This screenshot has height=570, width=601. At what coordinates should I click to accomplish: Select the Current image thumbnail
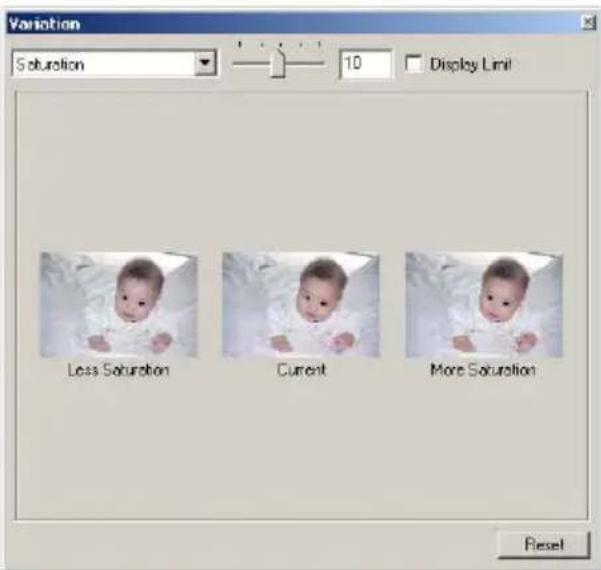(x=301, y=305)
